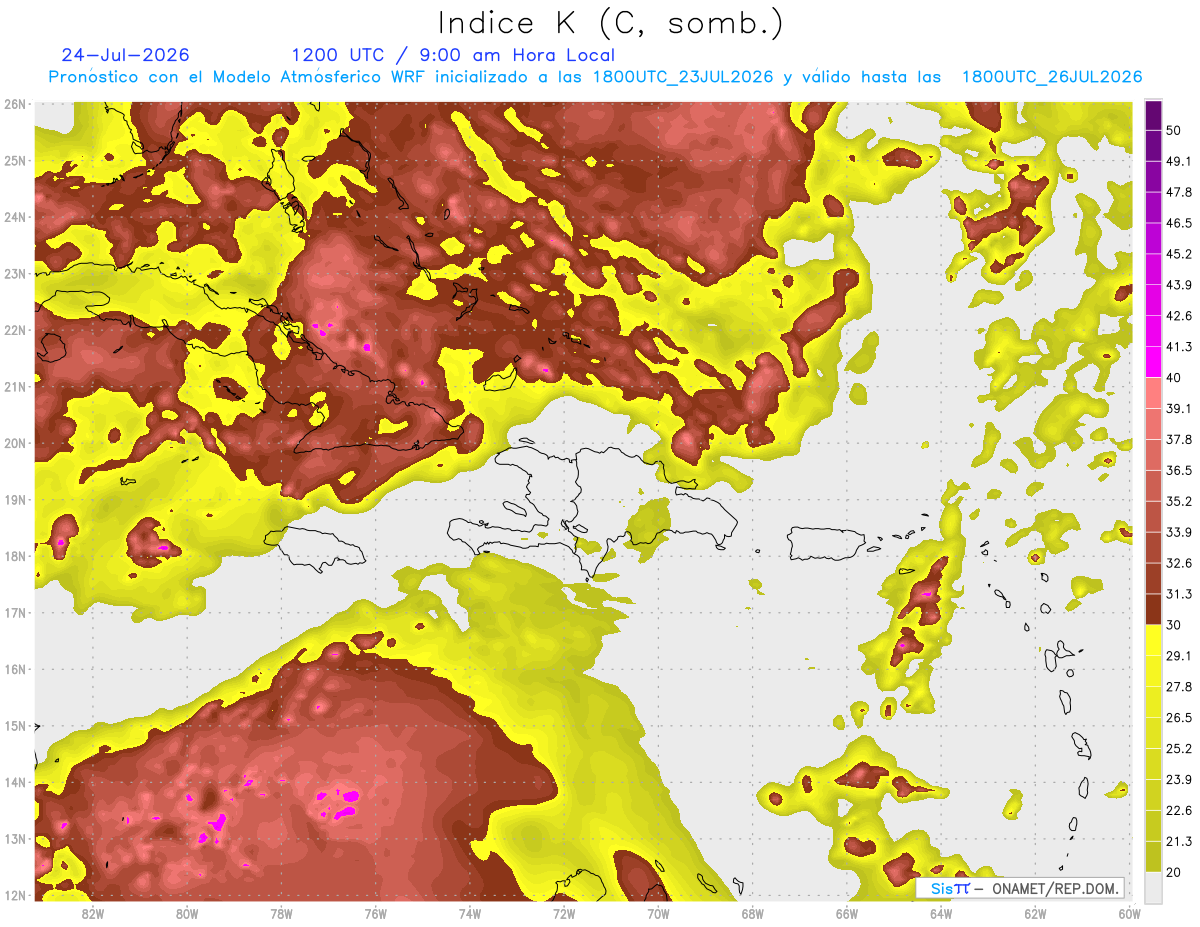Select the legend value "21.3"
The width and height of the screenshot is (1200, 927).
1179,842
